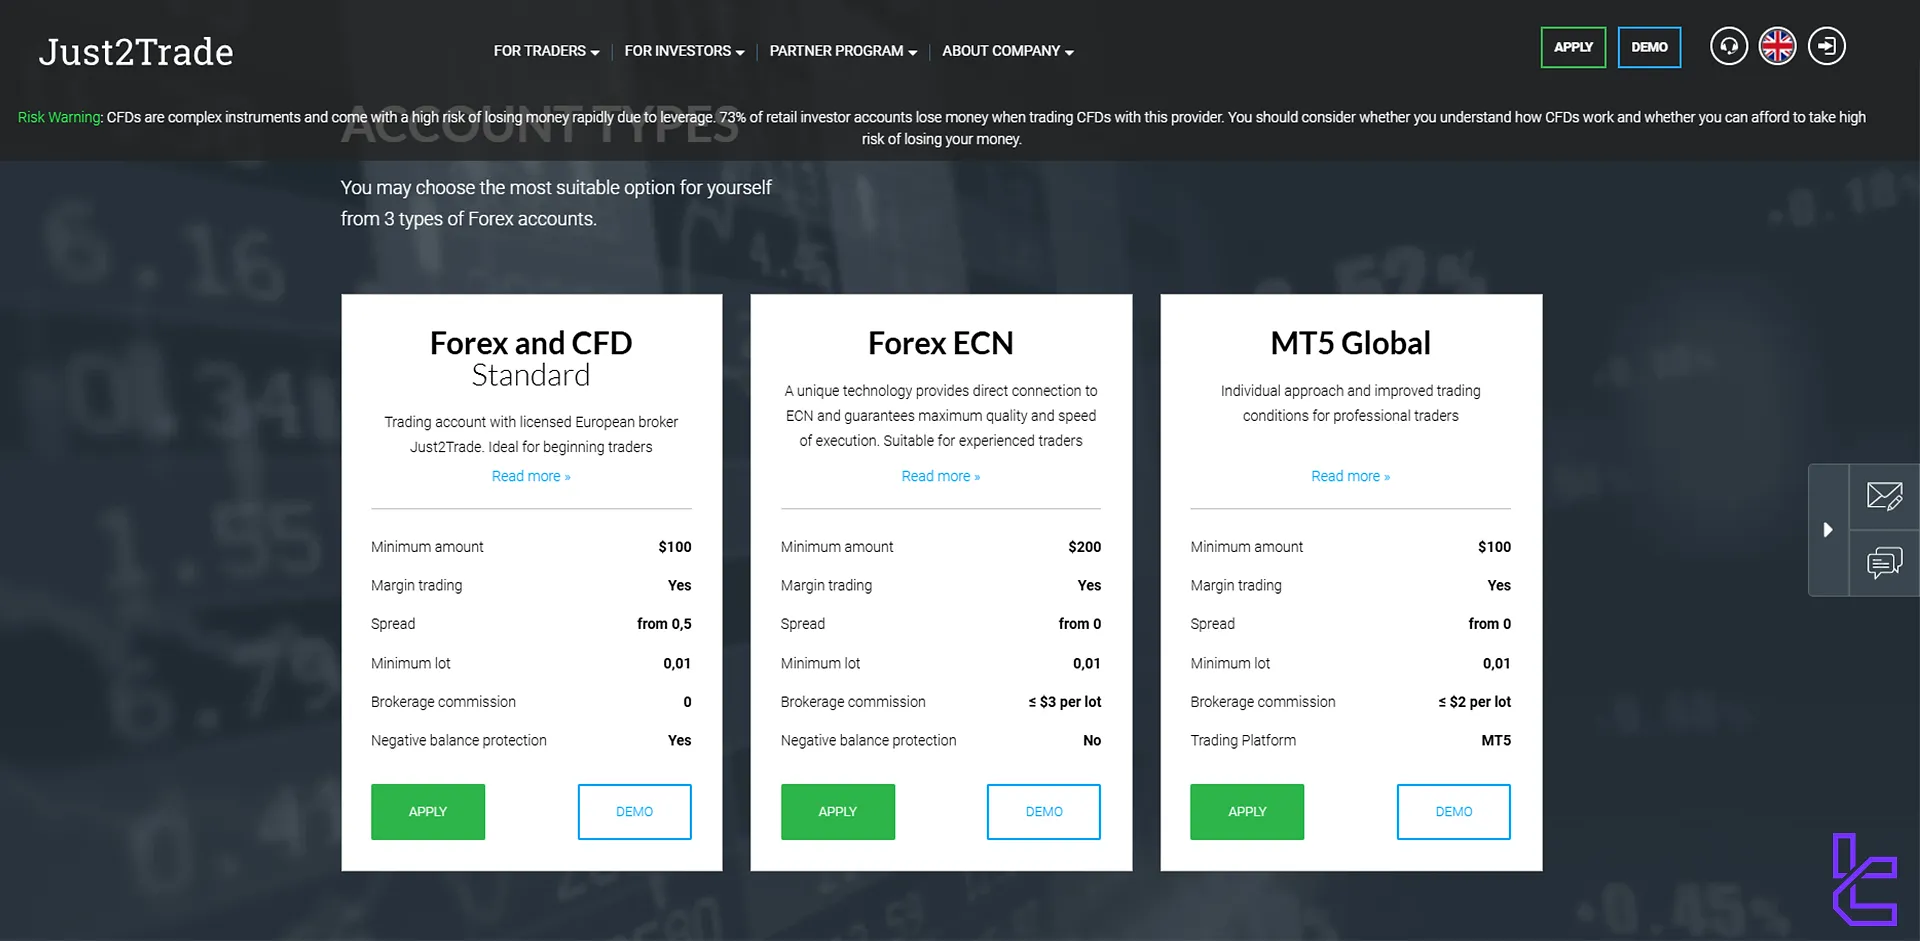
Task: Click the MT5 trading platform value
Action: (x=1496, y=741)
